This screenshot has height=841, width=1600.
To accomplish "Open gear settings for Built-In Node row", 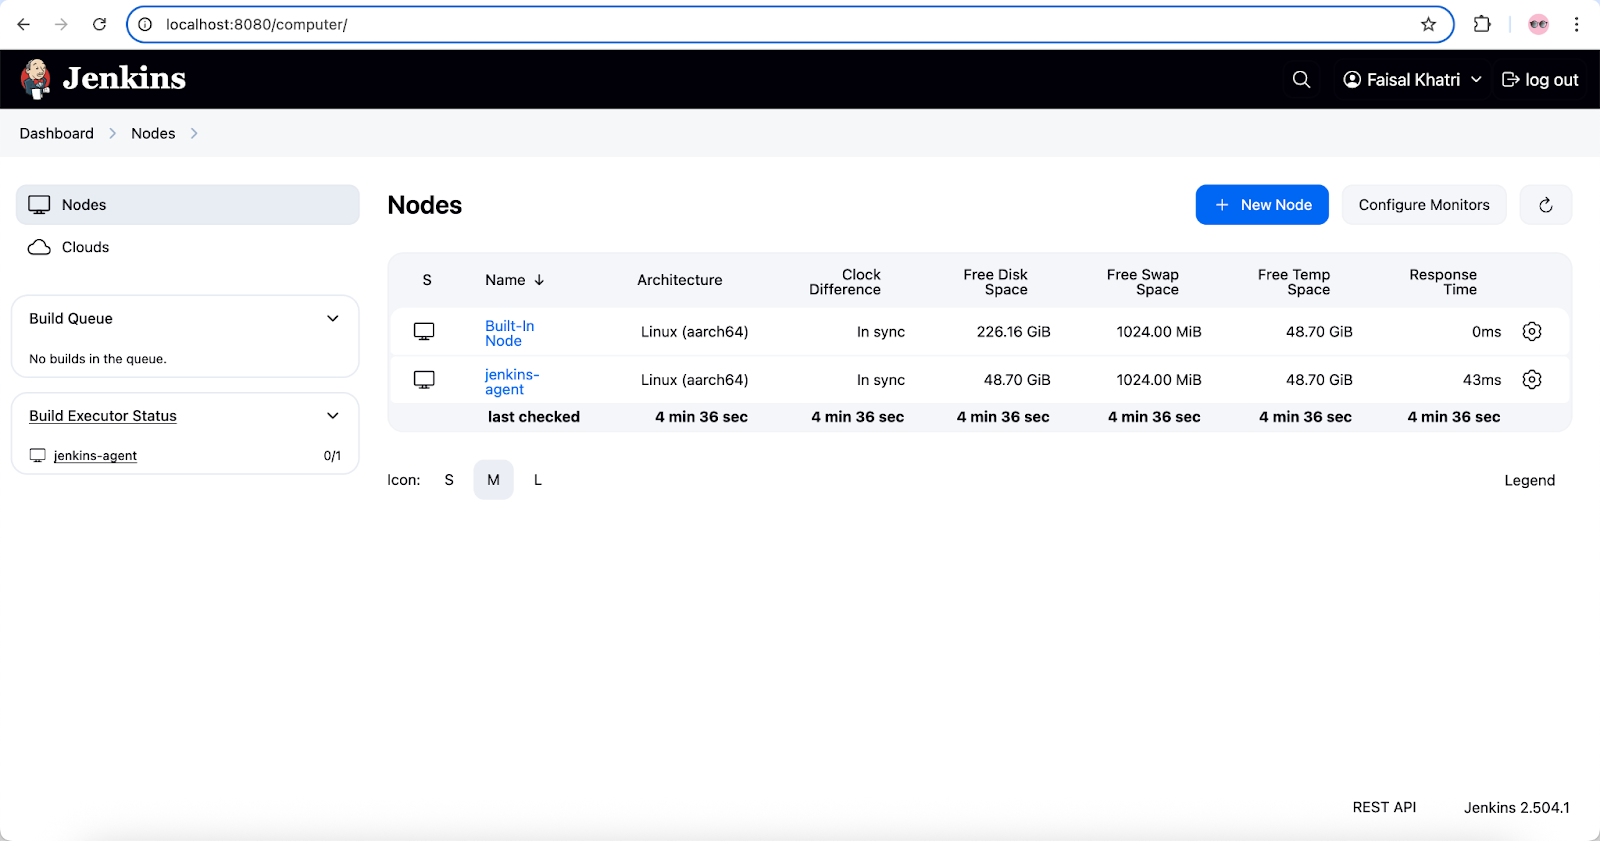I will click(x=1532, y=331).
